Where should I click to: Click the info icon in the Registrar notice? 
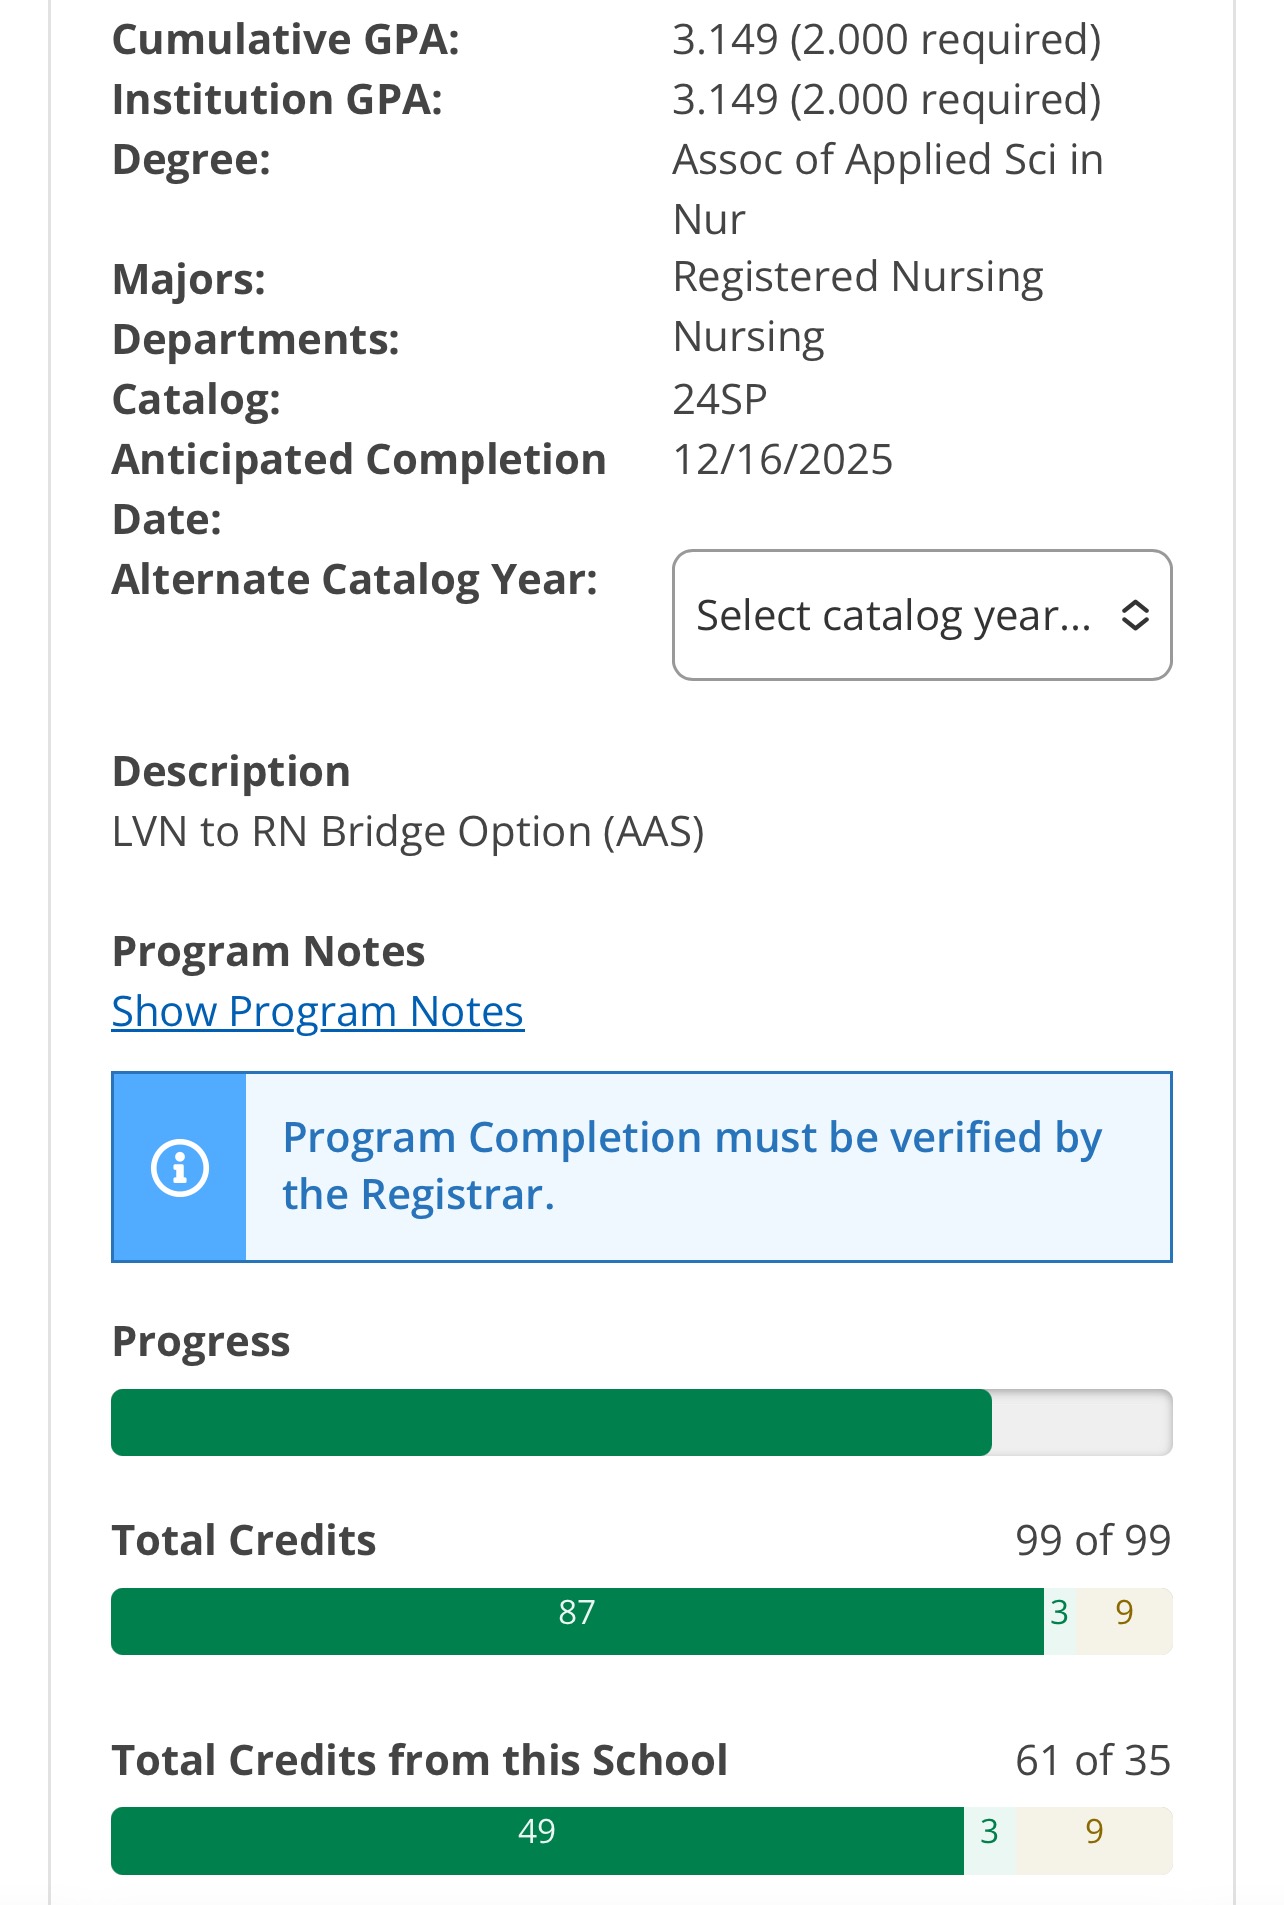tap(180, 1167)
